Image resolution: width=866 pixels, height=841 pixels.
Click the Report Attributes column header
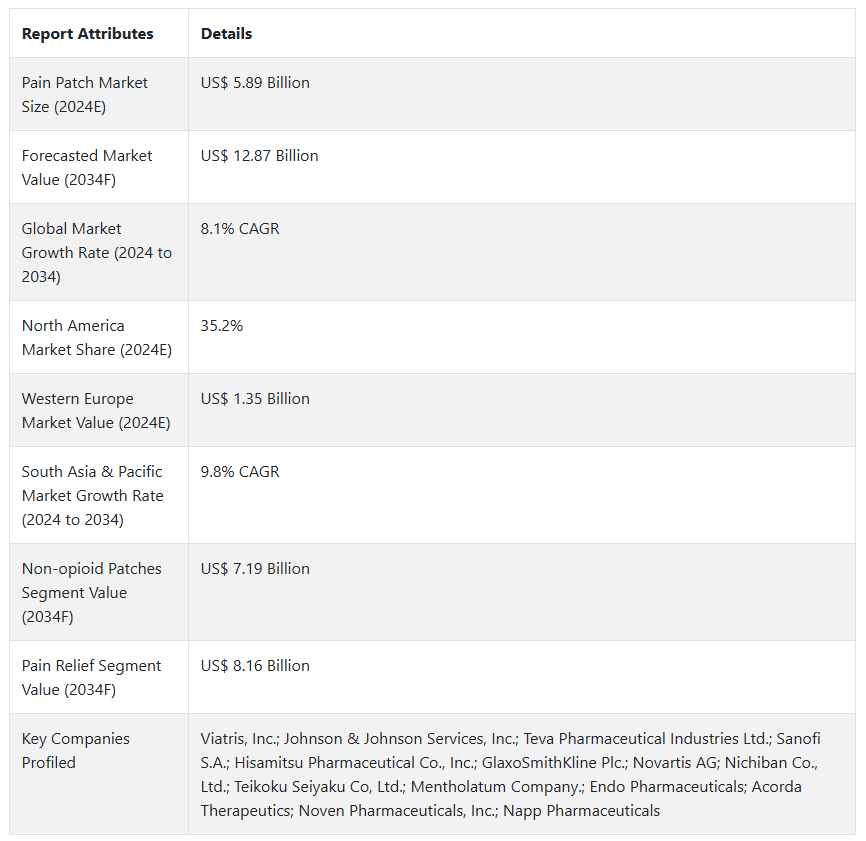88,34
